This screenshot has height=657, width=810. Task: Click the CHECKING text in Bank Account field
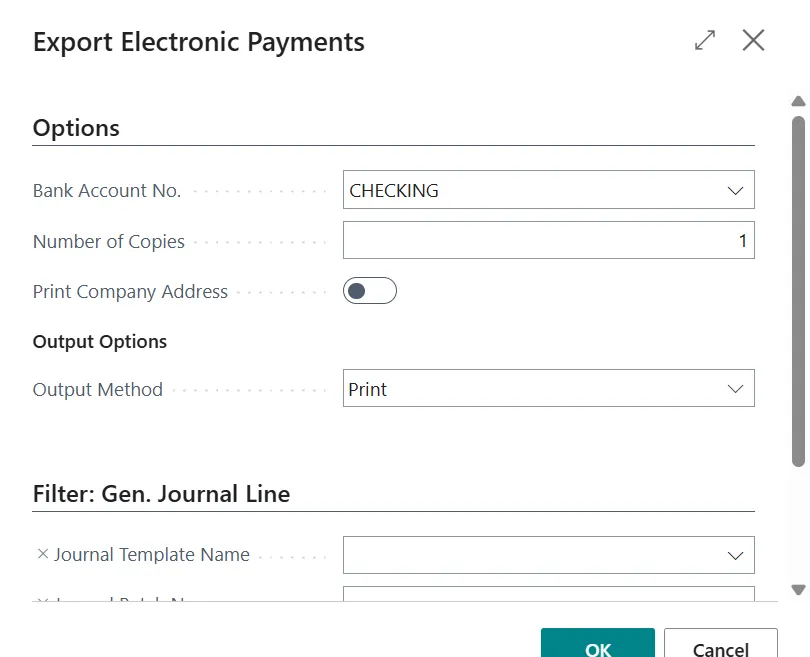pyautogui.click(x=394, y=191)
